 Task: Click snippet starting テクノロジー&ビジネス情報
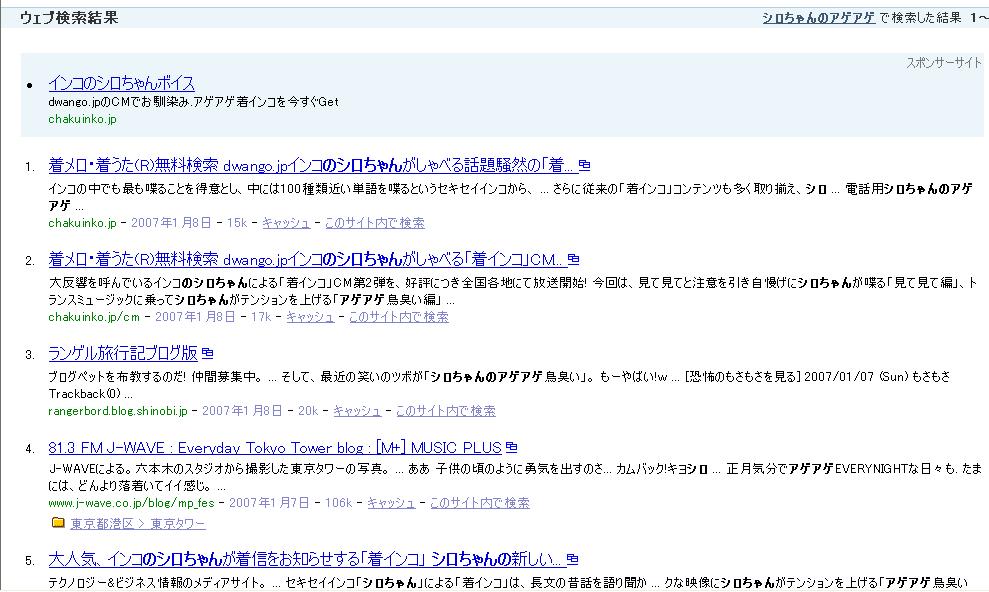[508, 583]
